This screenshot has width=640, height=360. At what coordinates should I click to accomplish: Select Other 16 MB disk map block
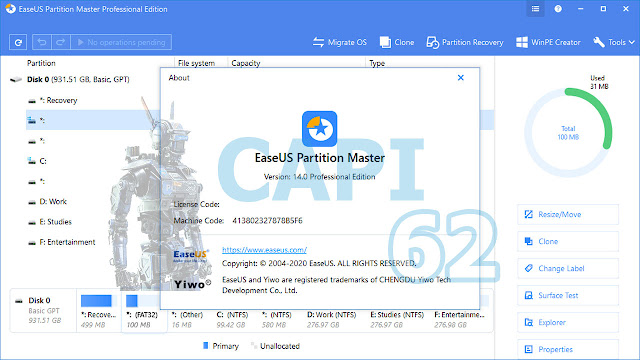coord(187,320)
